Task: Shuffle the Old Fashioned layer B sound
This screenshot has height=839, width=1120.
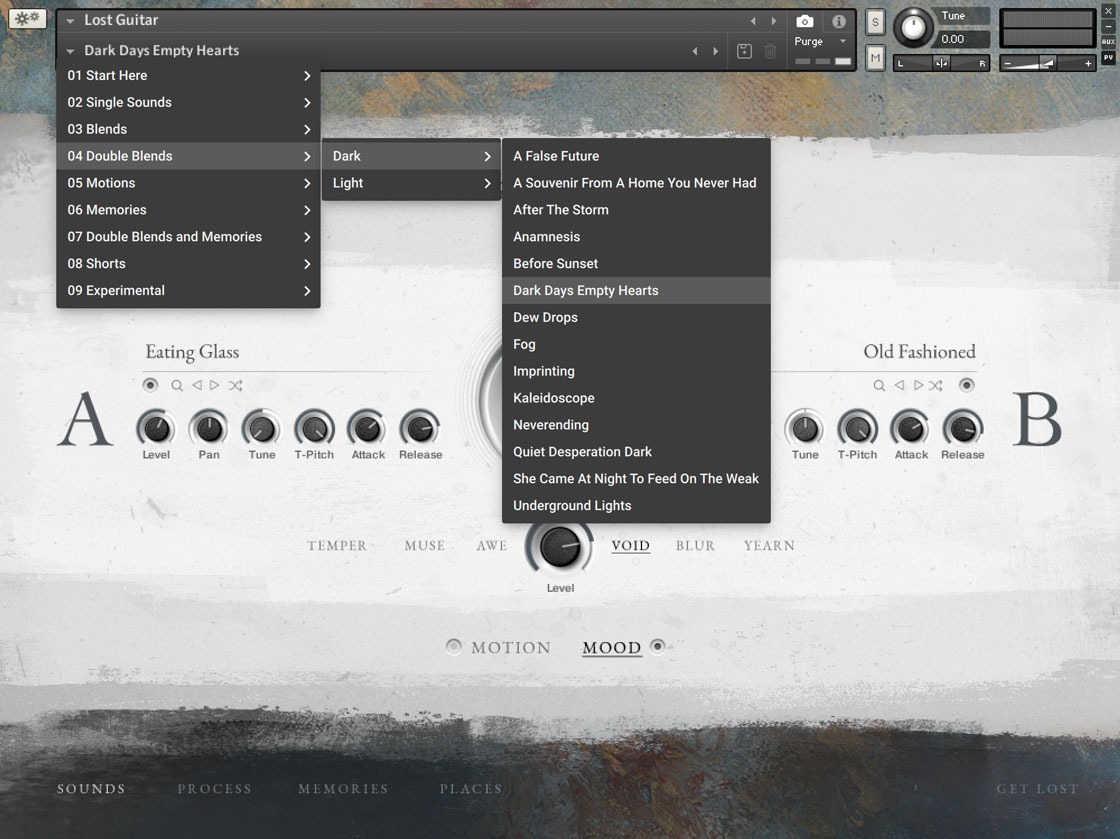Action: [x=936, y=385]
